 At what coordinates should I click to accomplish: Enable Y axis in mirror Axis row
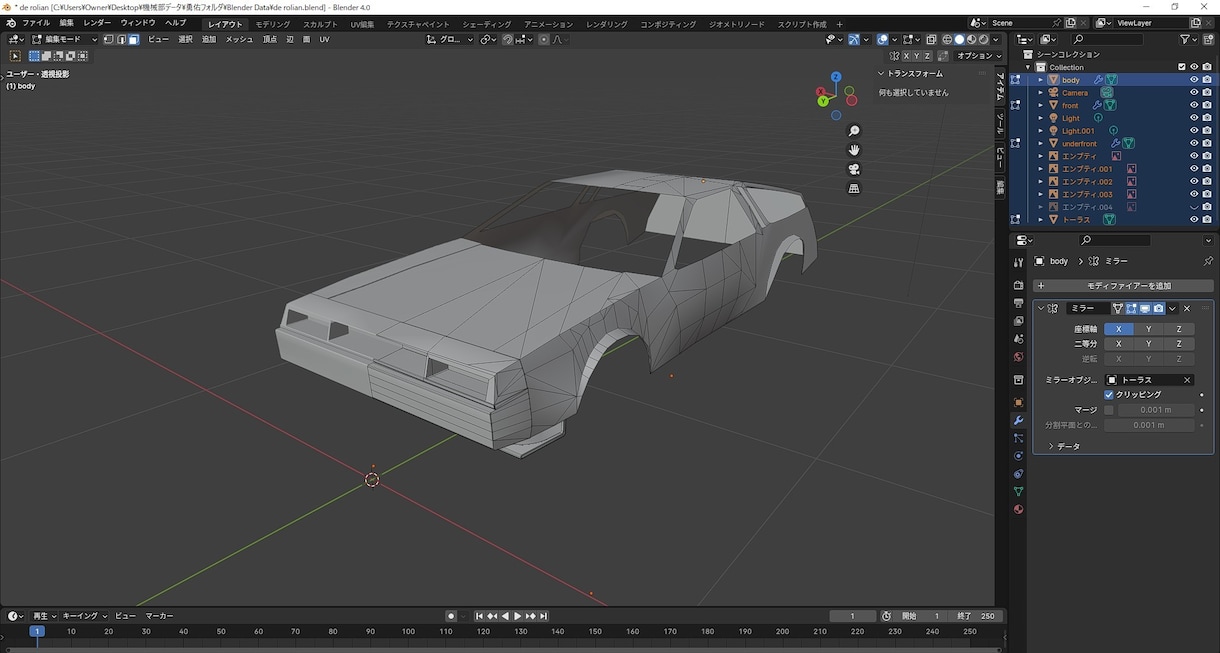[1148, 329]
